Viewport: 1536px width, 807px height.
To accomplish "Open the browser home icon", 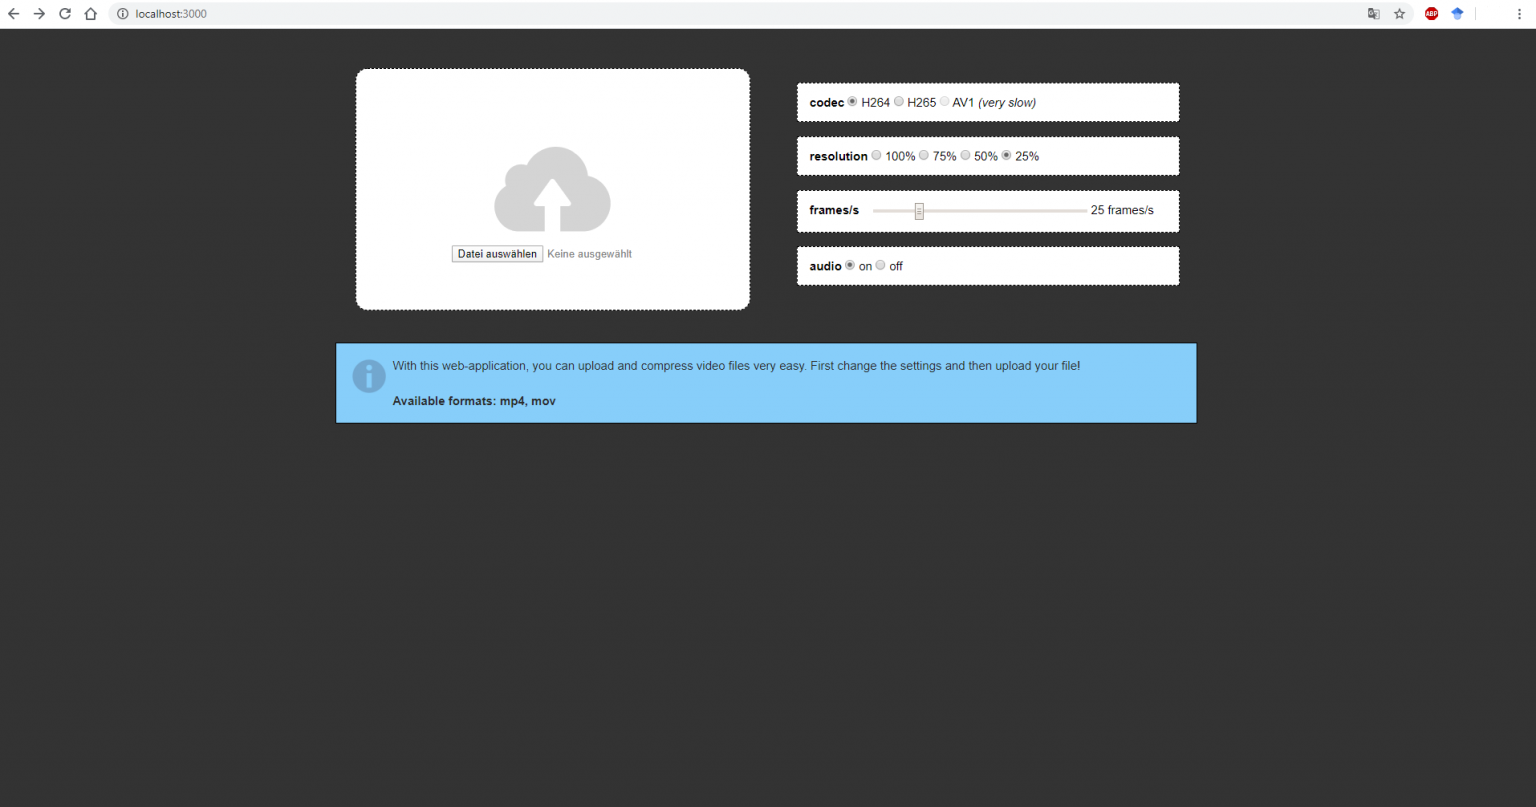I will pos(91,14).
